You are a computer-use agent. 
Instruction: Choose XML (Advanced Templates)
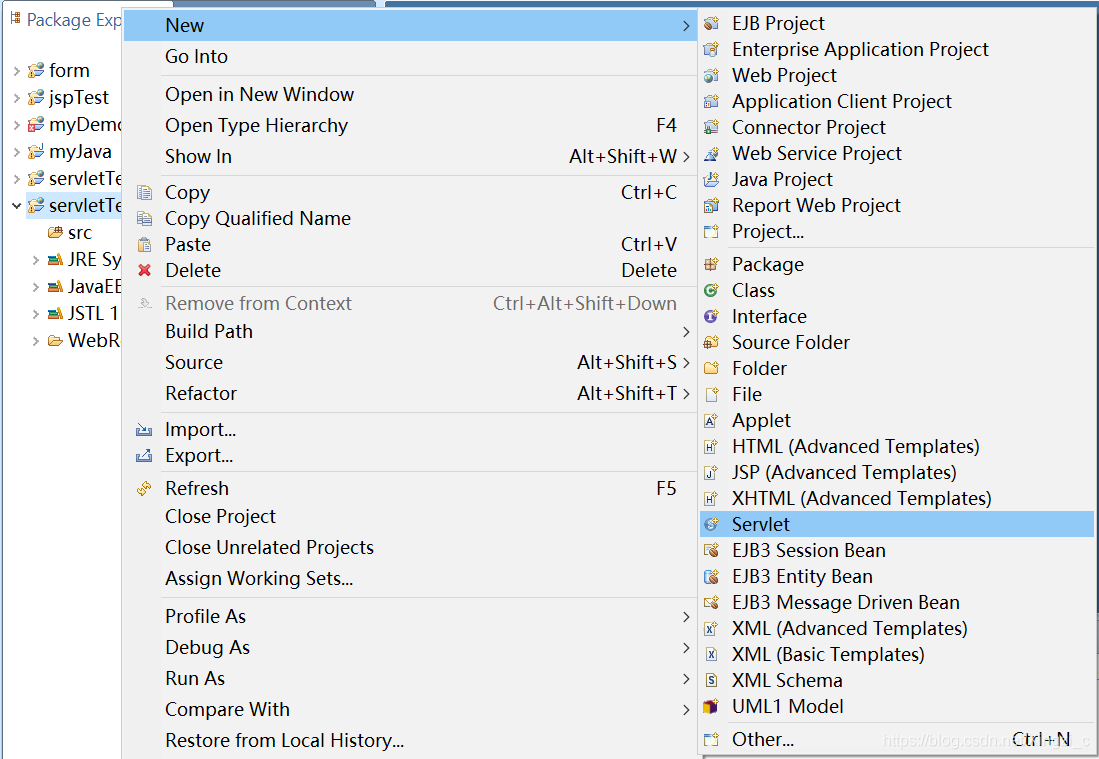click(896, 628)
